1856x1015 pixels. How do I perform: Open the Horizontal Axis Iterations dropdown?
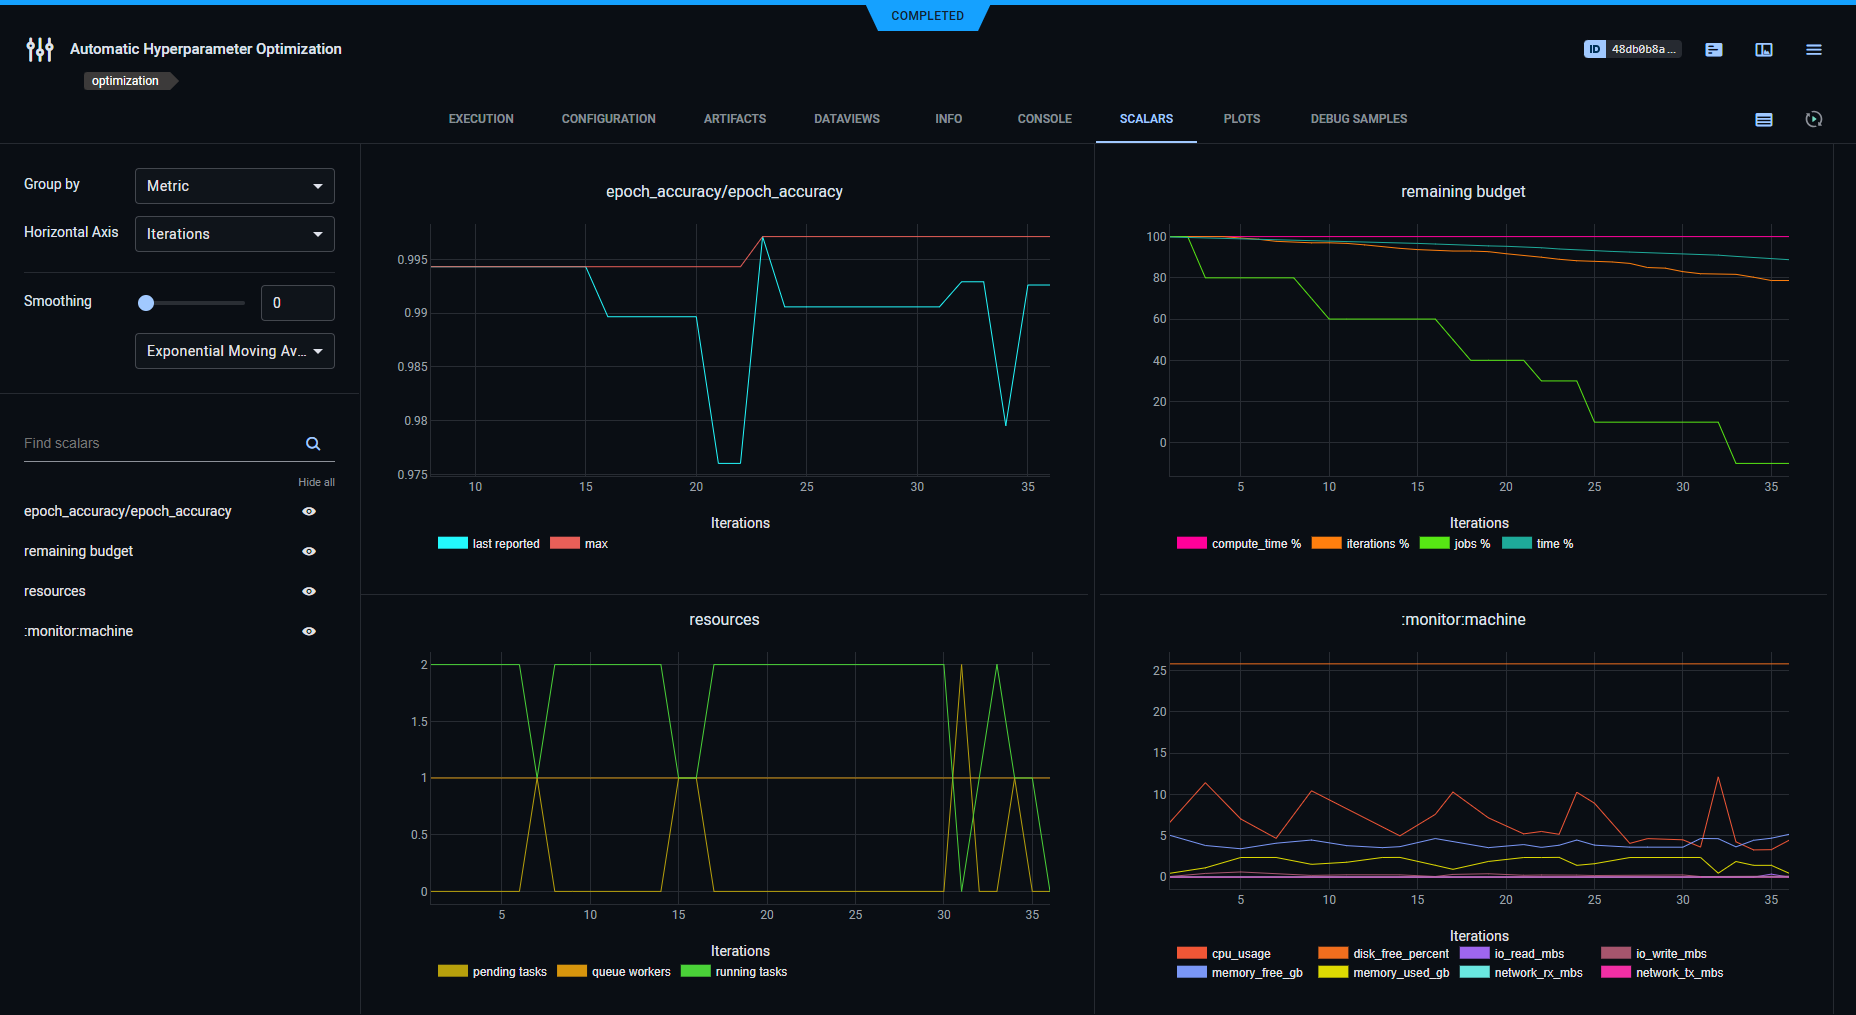(234, 234)
